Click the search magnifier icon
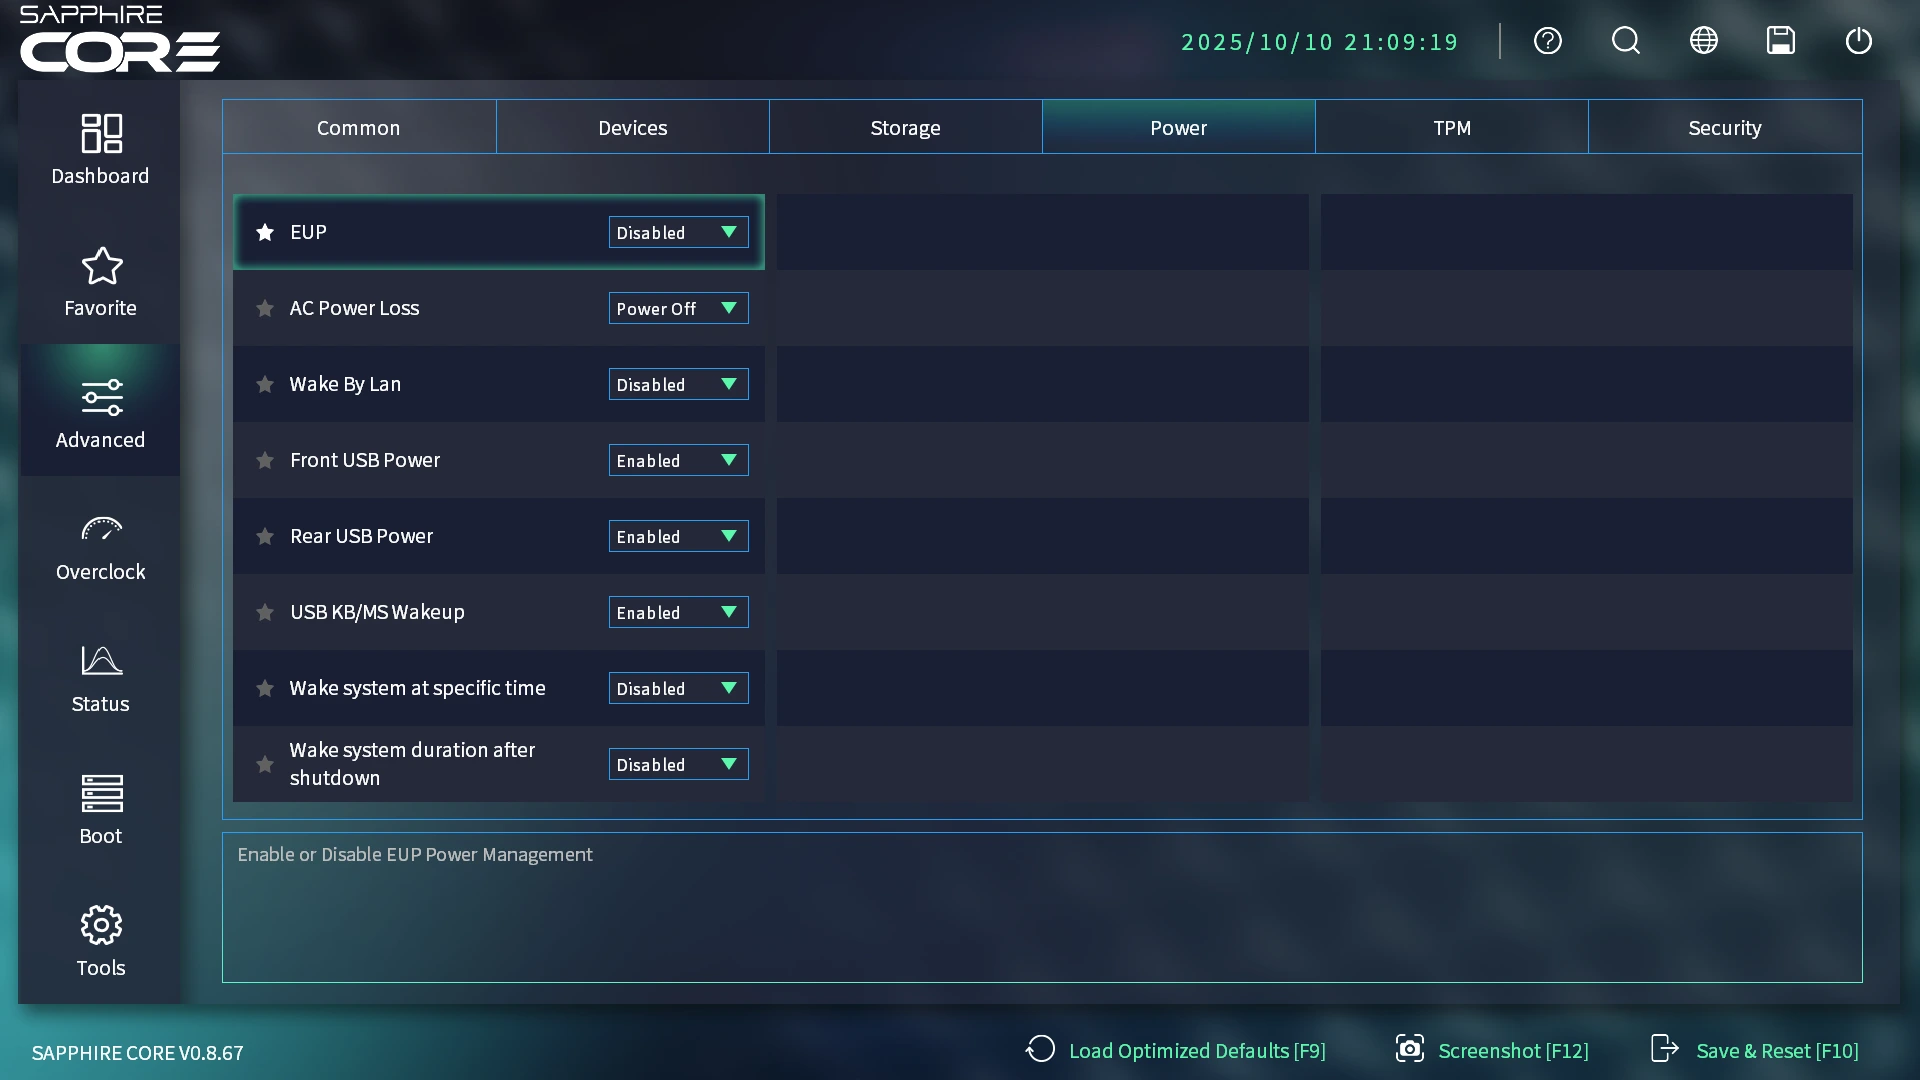The width and height of the screenshot is (1920, 1080). tap(1625, 41)
